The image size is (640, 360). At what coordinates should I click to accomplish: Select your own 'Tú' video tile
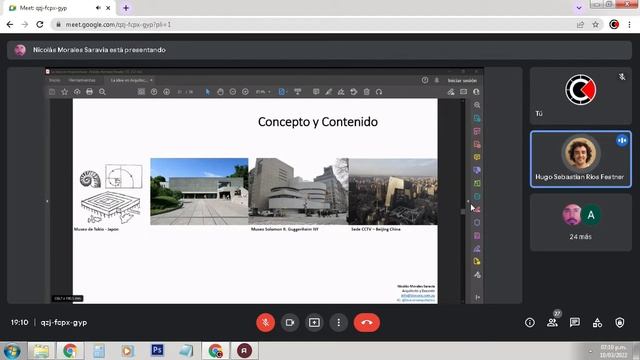(x=580, y=96)
